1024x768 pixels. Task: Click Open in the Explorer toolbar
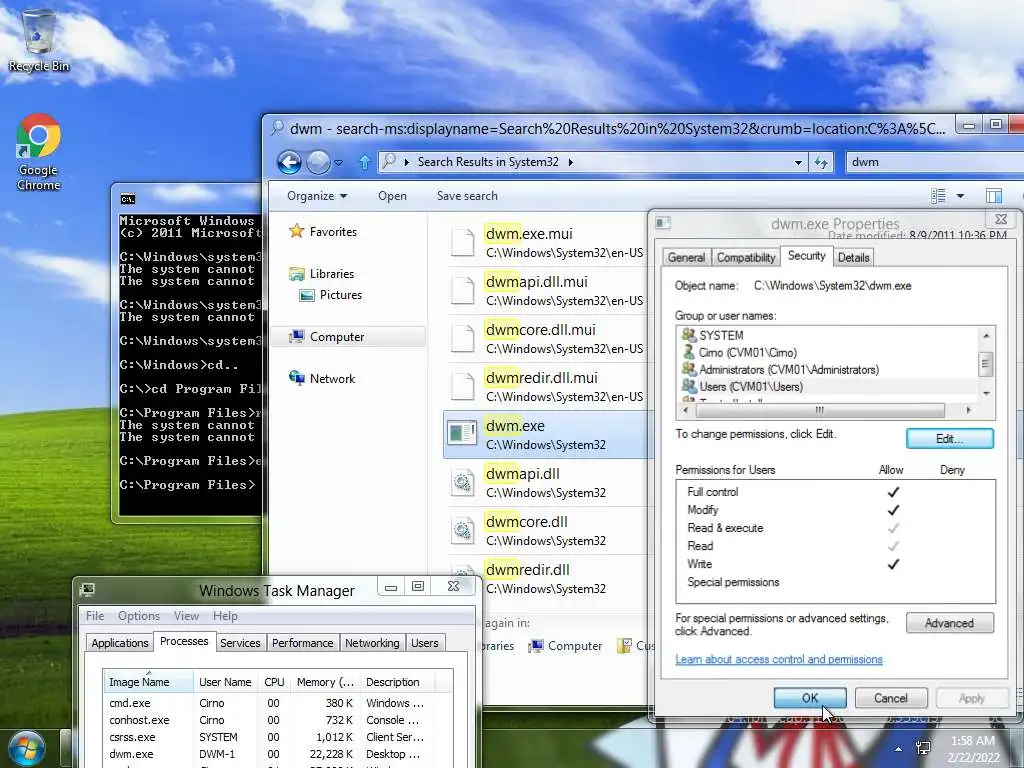(x=392, y=196)
